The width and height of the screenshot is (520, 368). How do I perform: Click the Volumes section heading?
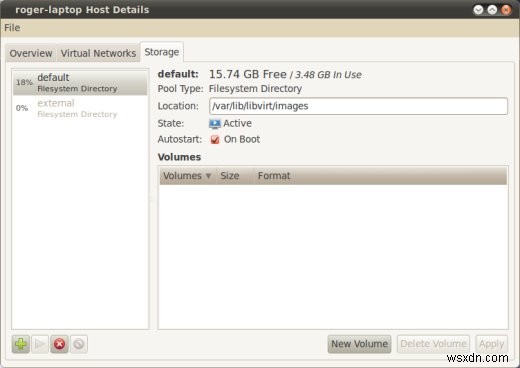tap(179, 157)
